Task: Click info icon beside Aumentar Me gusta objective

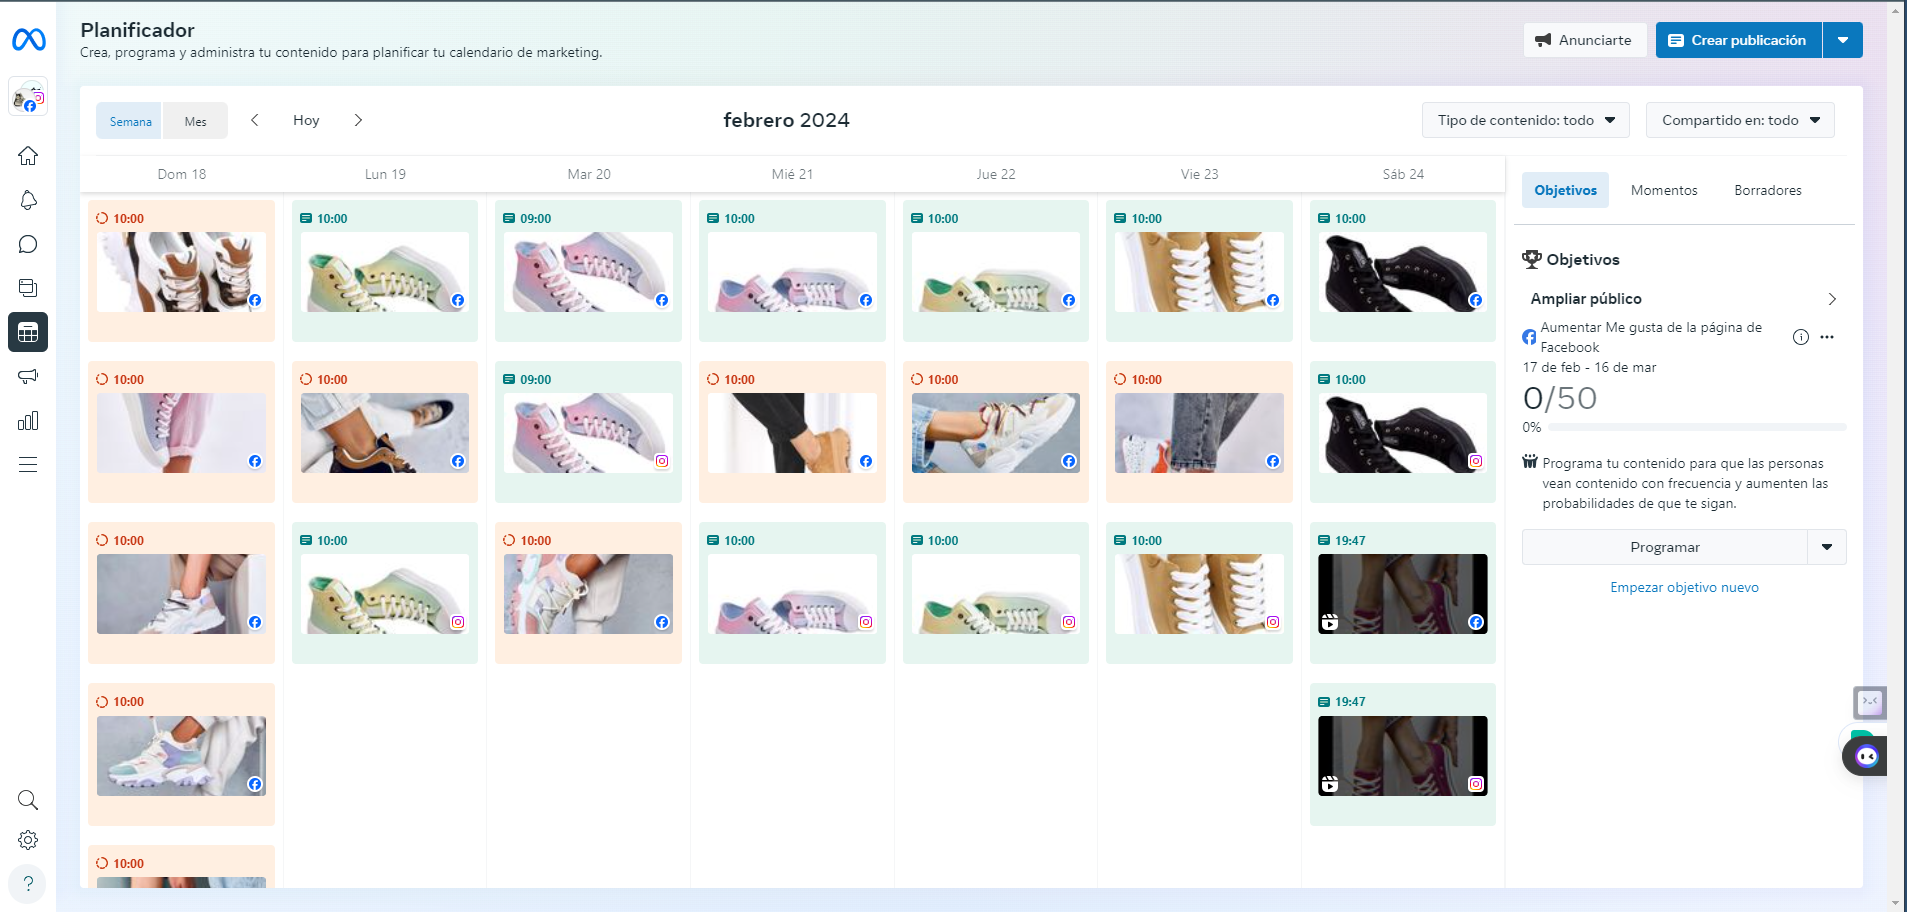Action: [1801, 337]
